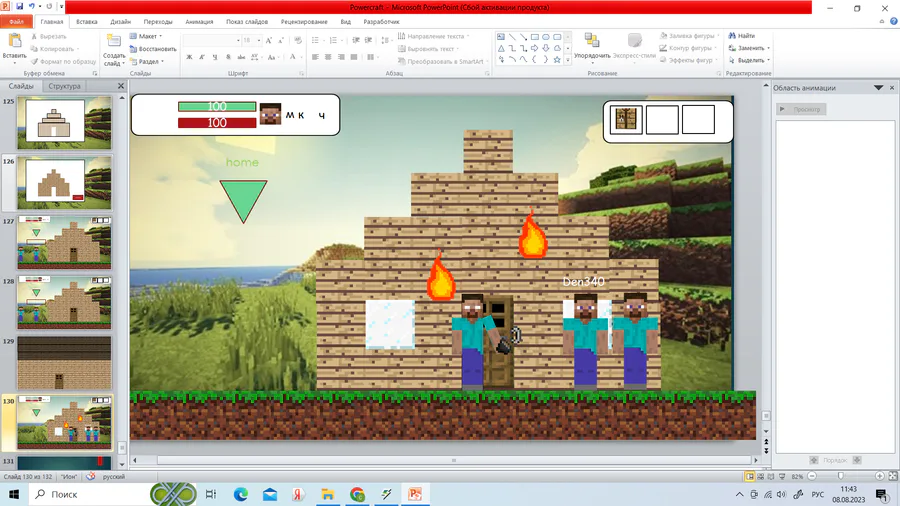
Task: Switch to the Анимация ribbon tab
Action: click(x=199, y=22)
